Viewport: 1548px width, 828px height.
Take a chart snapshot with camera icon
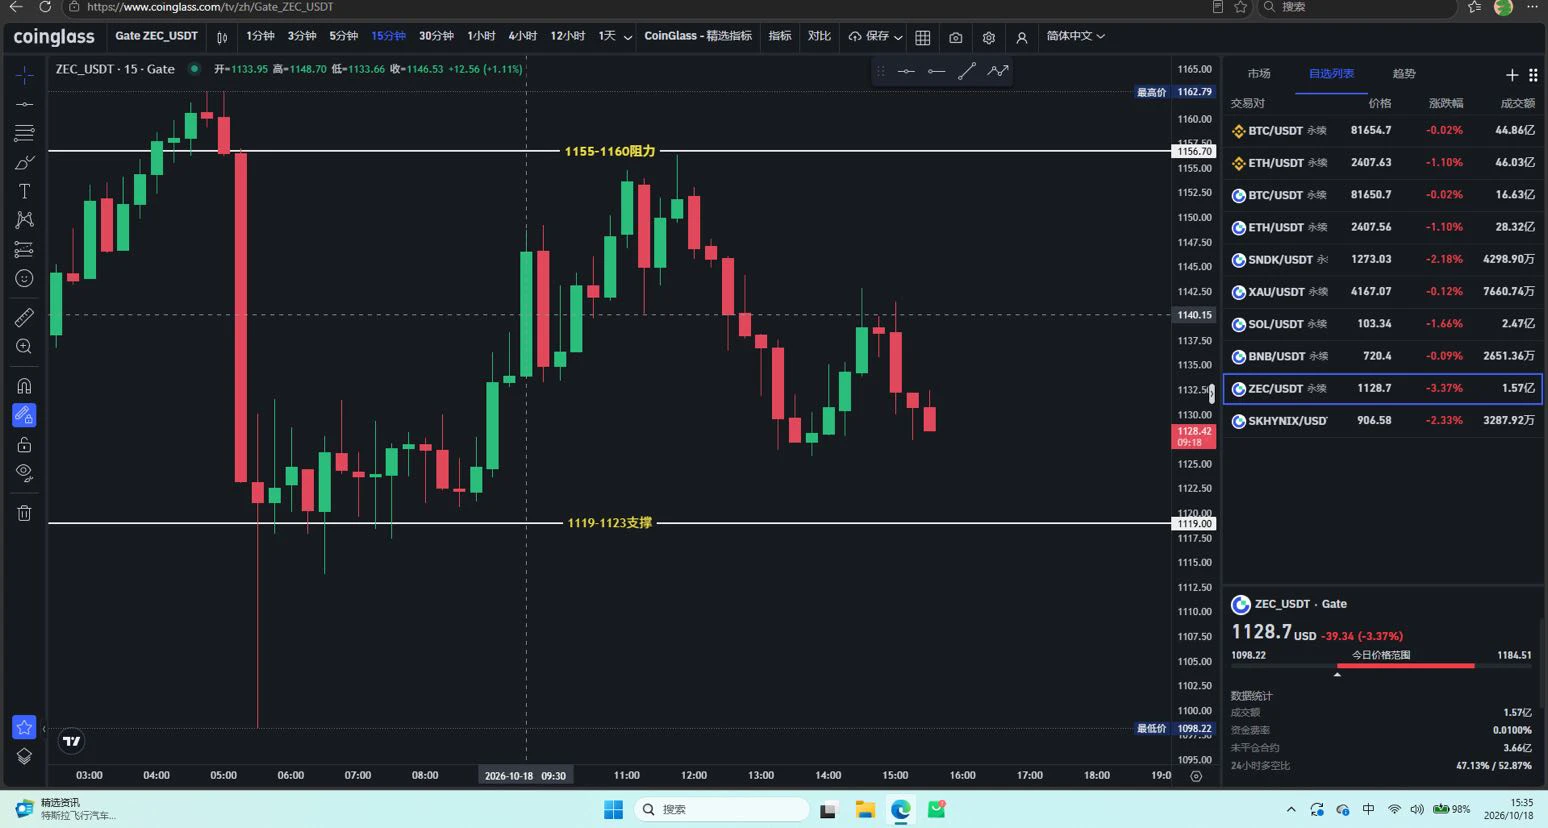[955, 37]
